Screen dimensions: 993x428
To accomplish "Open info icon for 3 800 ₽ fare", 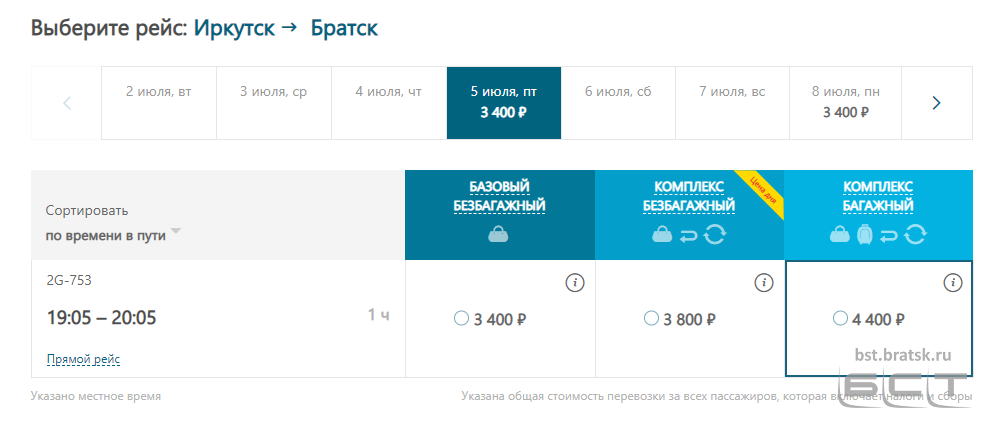I will coord(764,283).
